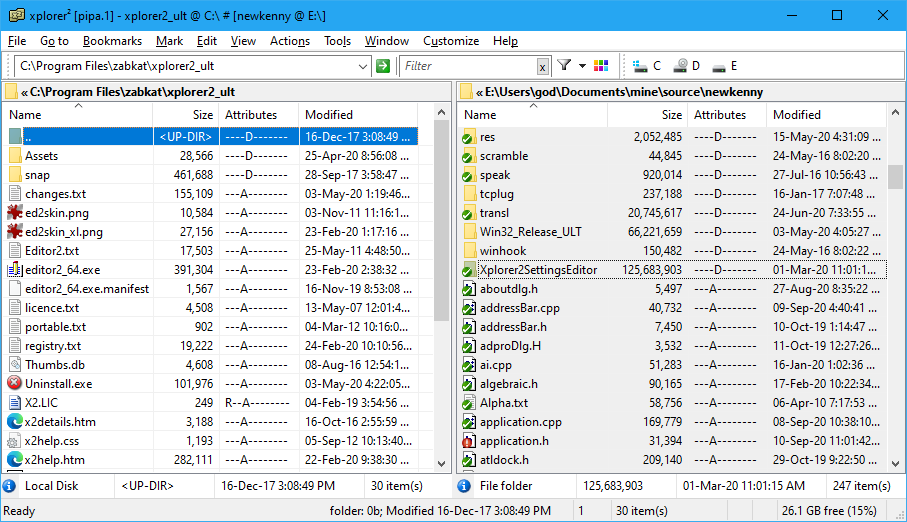
Task: Click the editor2_64.exe application icon
Action: pos(15,270)
